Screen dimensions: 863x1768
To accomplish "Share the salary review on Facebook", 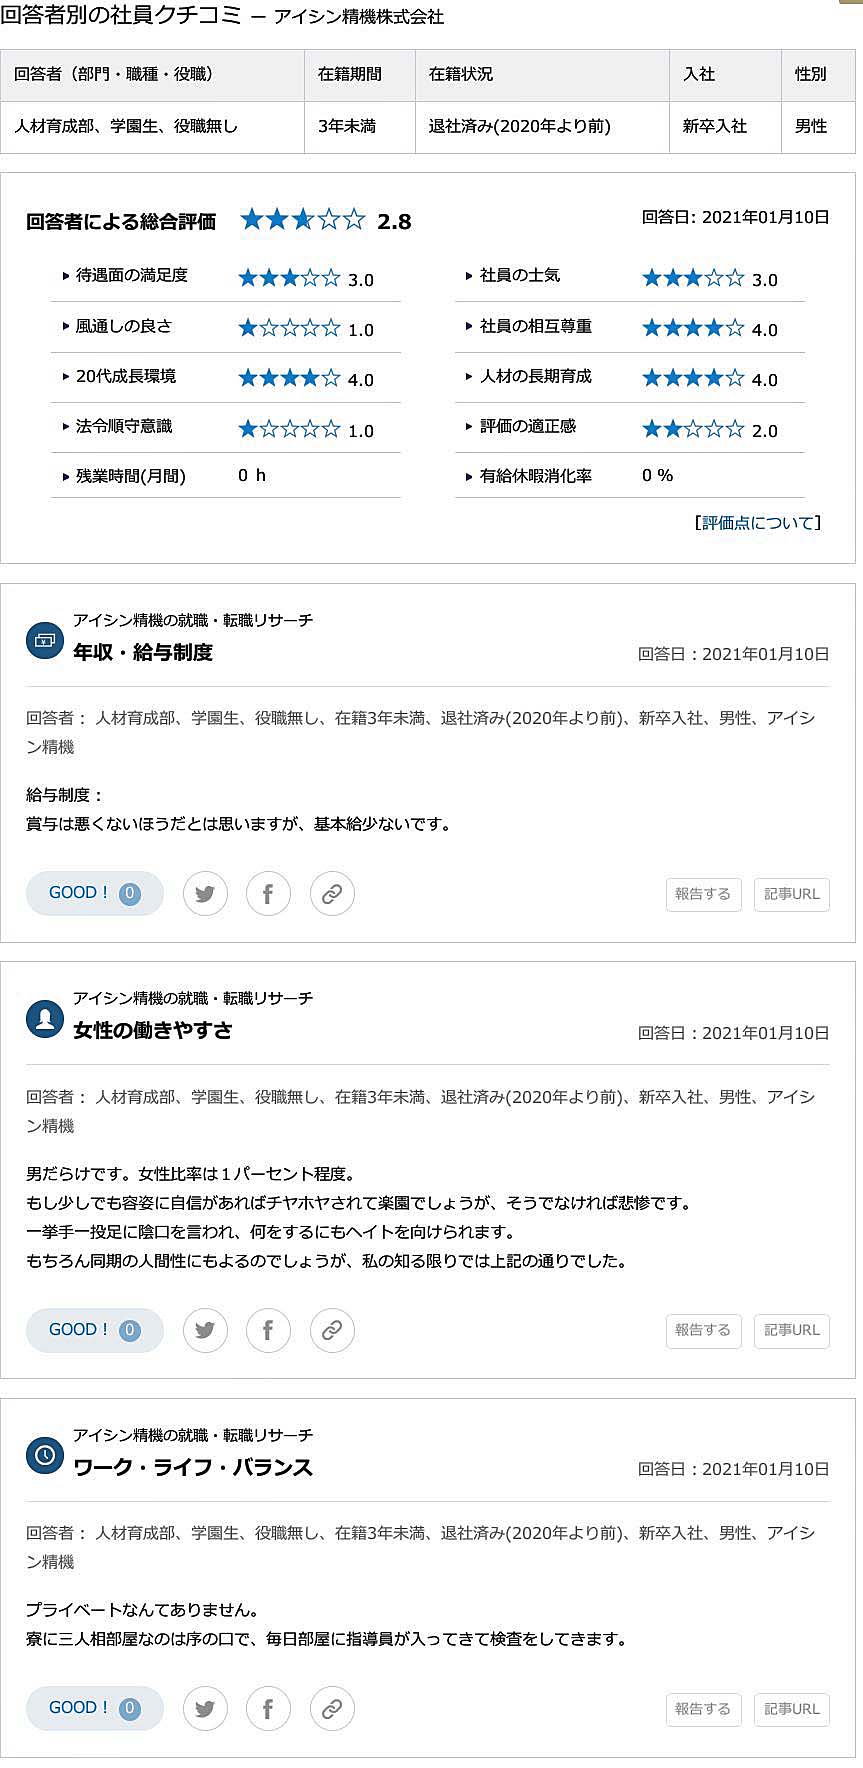I will [x=268, y=894].
